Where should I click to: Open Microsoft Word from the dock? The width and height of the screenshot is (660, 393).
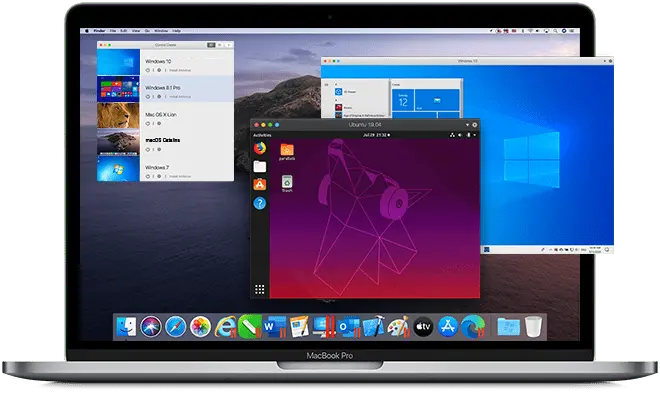pyautogui.click(x=274, y=327)
